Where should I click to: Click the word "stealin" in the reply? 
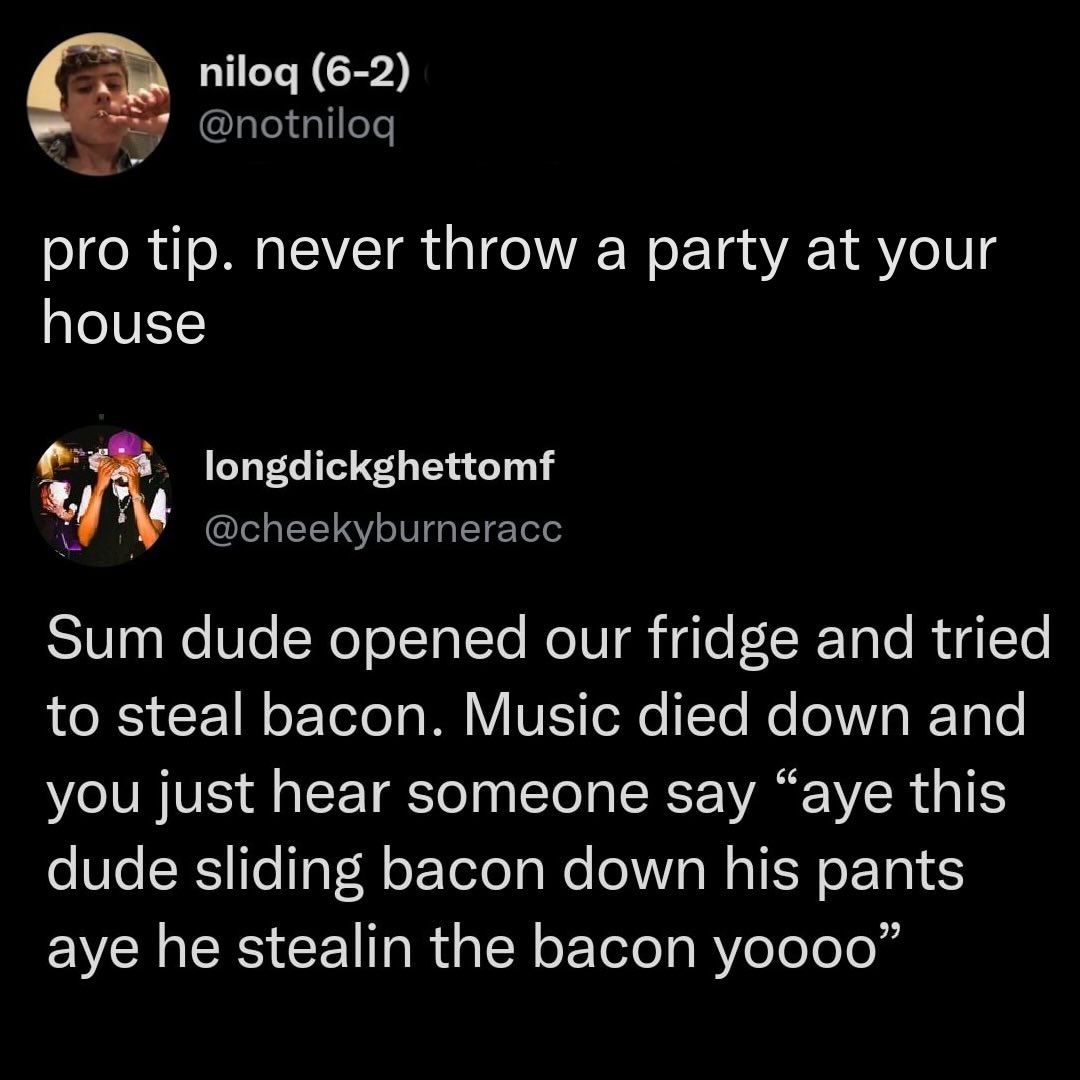(324, 948)
